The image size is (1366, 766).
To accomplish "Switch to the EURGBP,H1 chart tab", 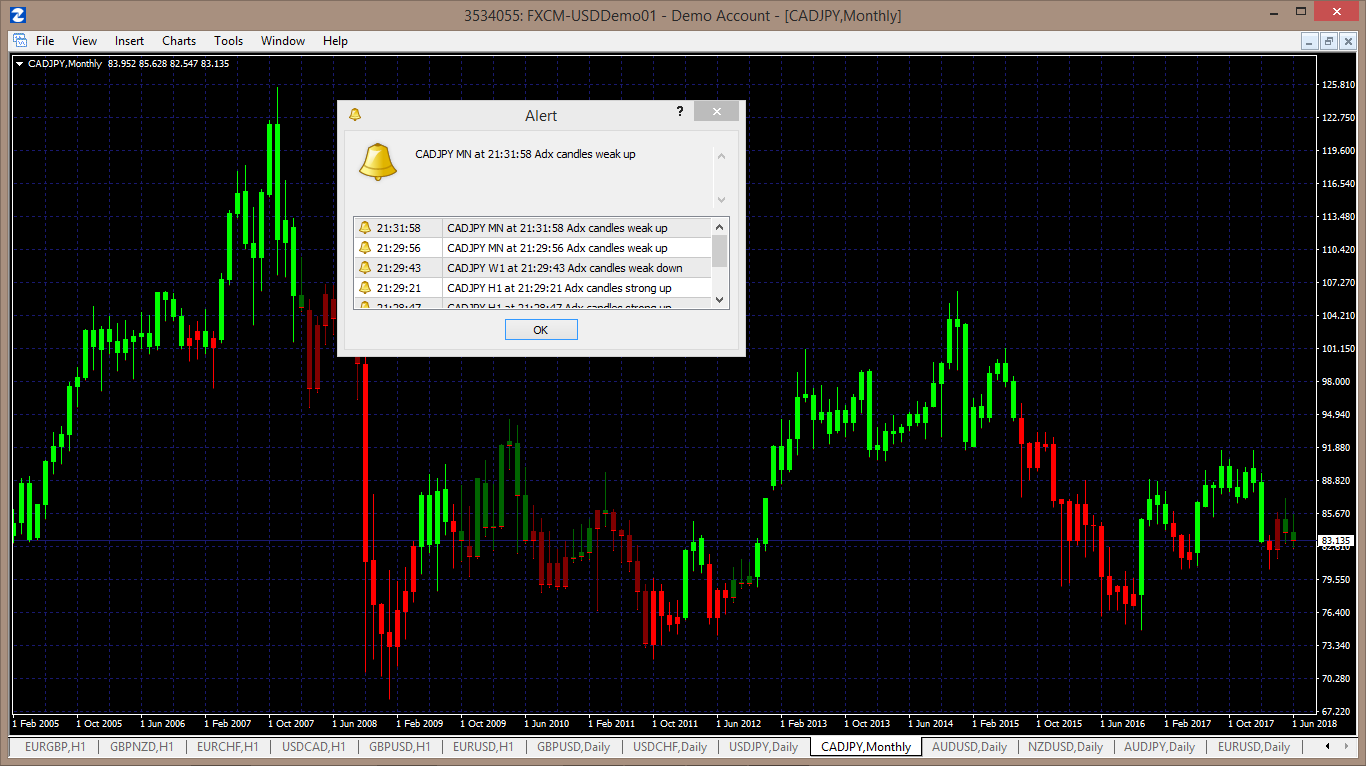I will click(56, 747).
